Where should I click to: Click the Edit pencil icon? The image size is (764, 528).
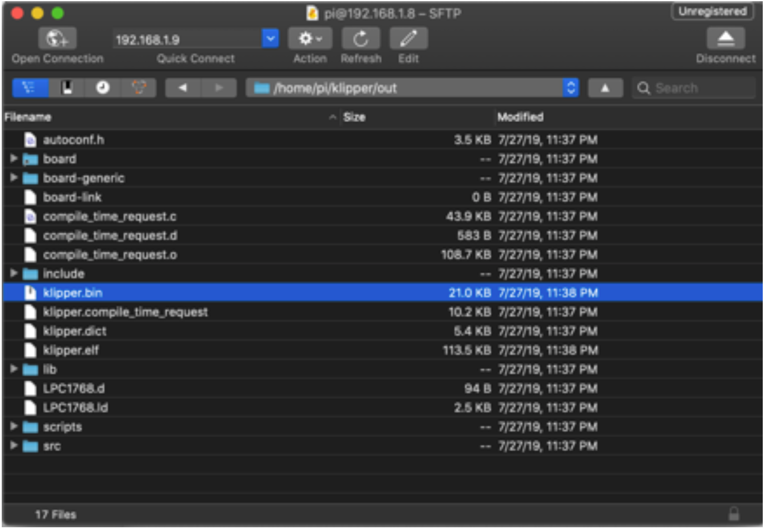408,39
